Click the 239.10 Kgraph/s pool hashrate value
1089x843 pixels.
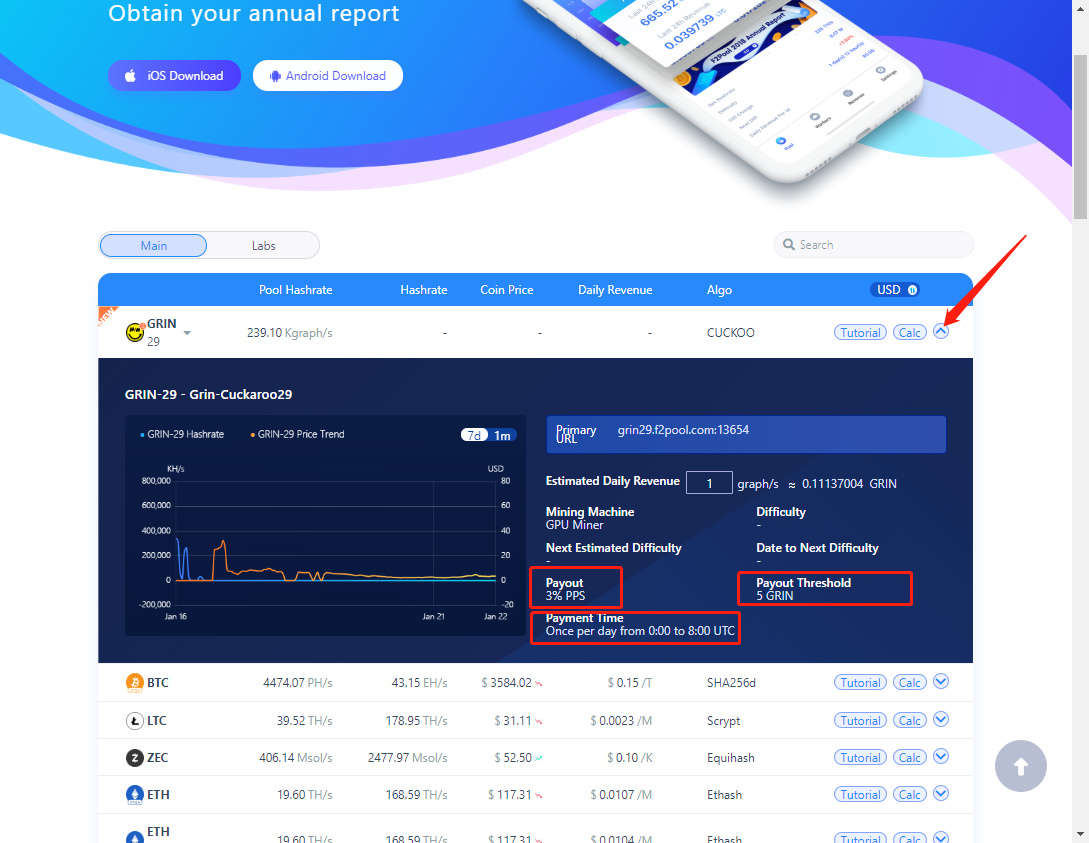pos(290,333)
